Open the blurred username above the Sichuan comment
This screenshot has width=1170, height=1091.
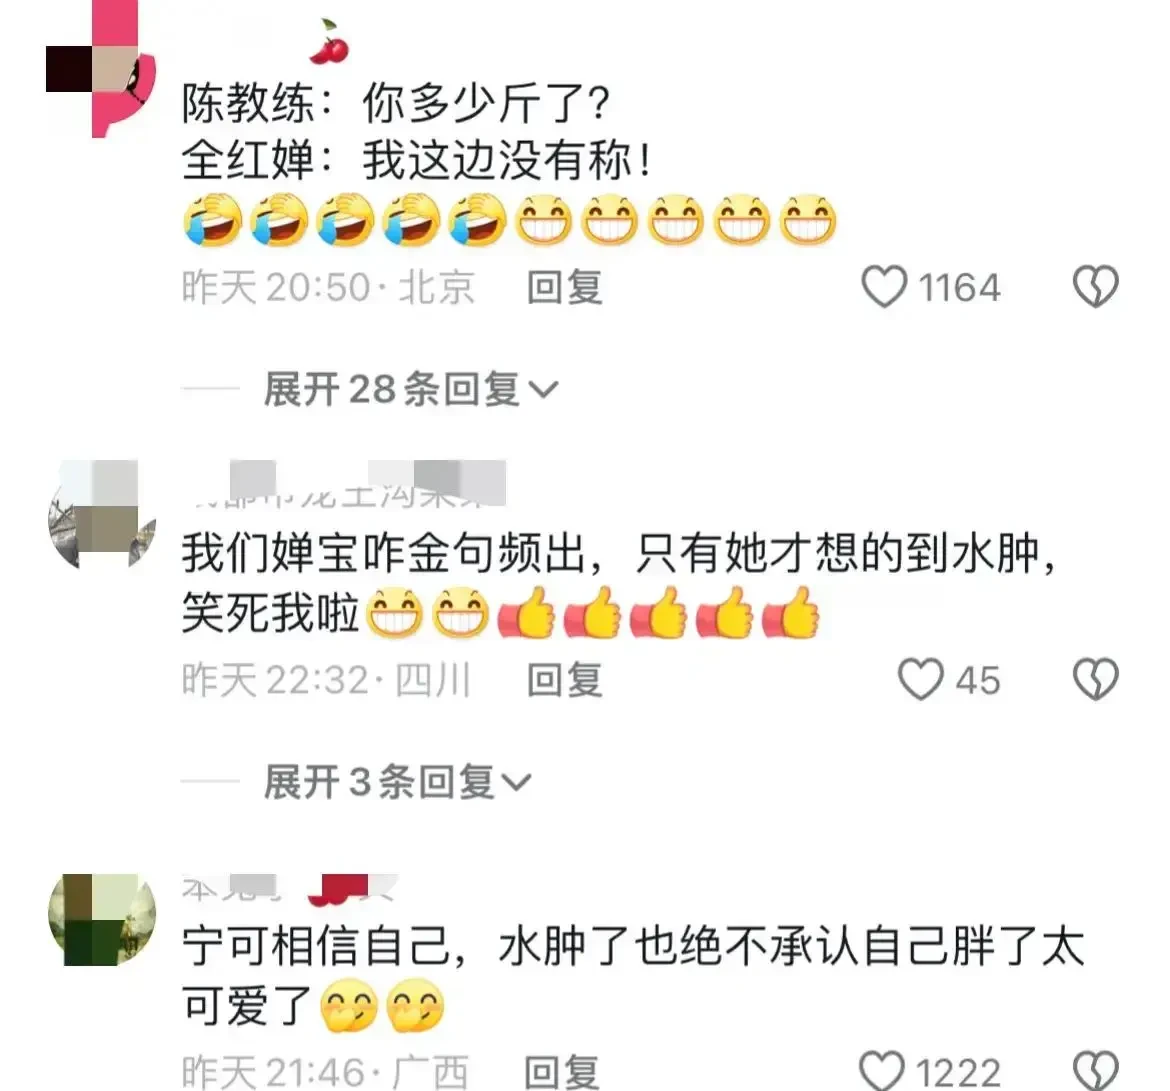tap(344, 484)
